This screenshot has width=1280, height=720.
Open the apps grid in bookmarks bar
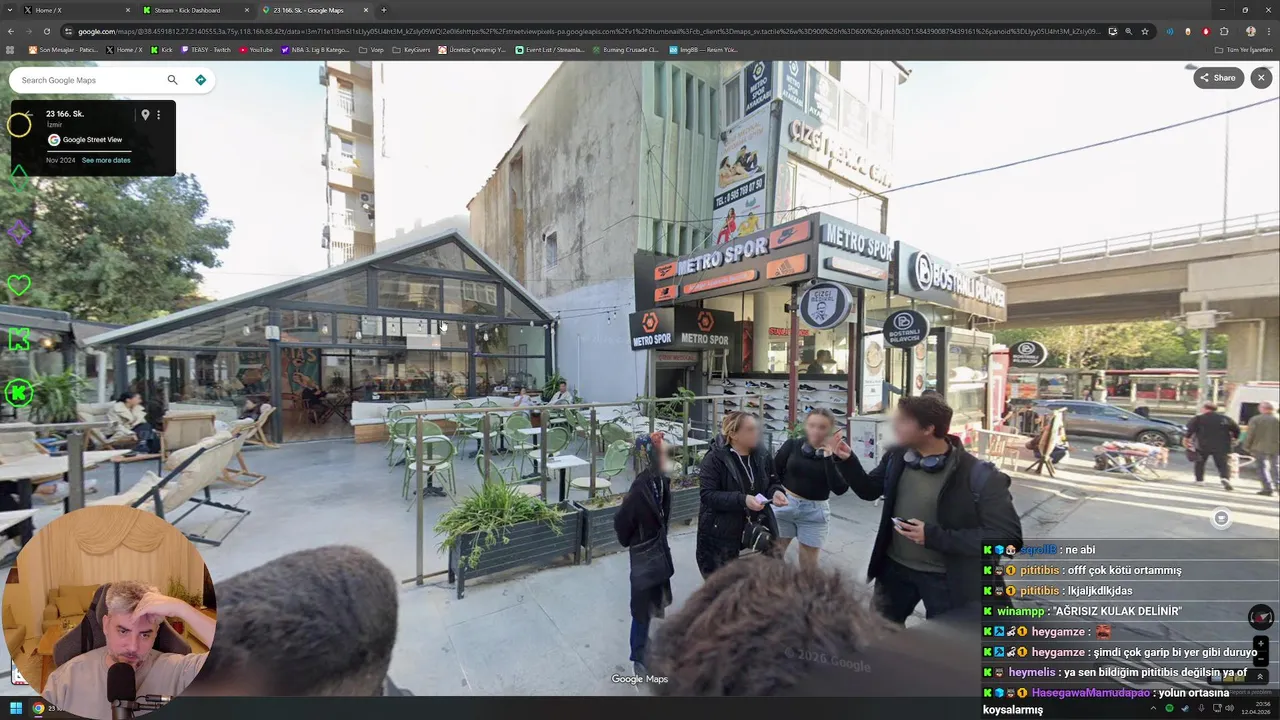(x=10, y=49)
